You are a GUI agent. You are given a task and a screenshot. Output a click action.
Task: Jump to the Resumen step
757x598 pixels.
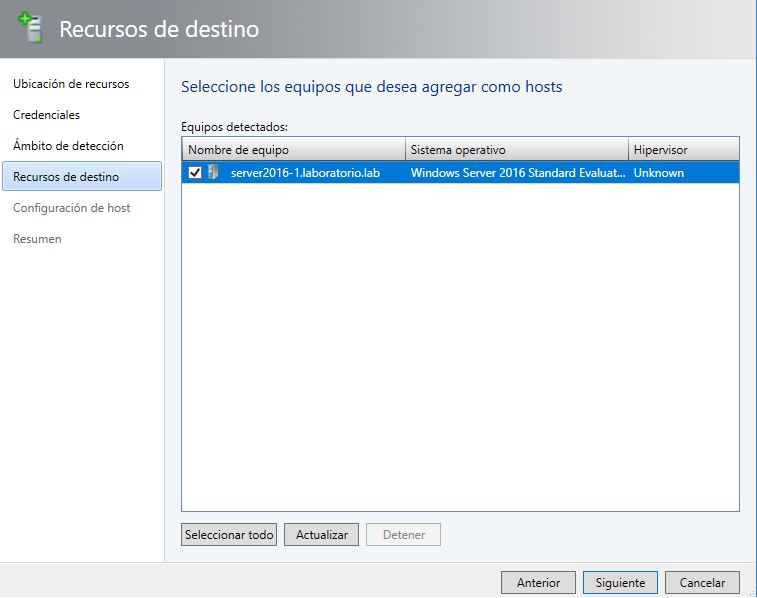pos(37,239)
